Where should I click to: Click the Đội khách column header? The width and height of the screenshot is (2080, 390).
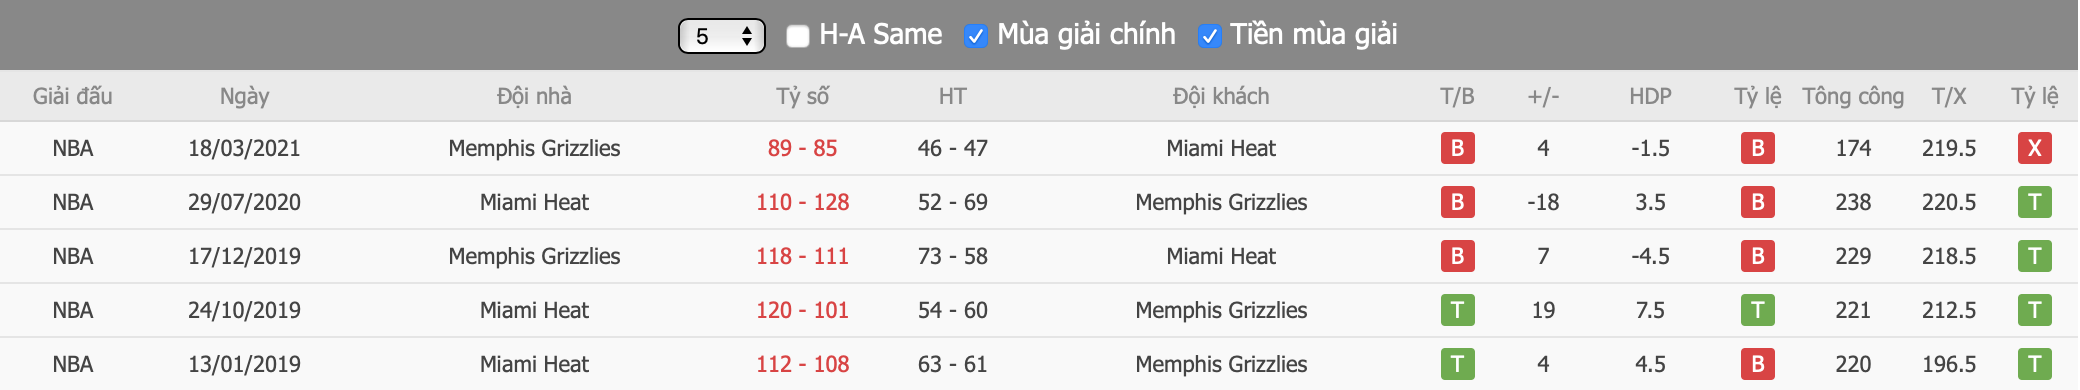point(1221,97)
